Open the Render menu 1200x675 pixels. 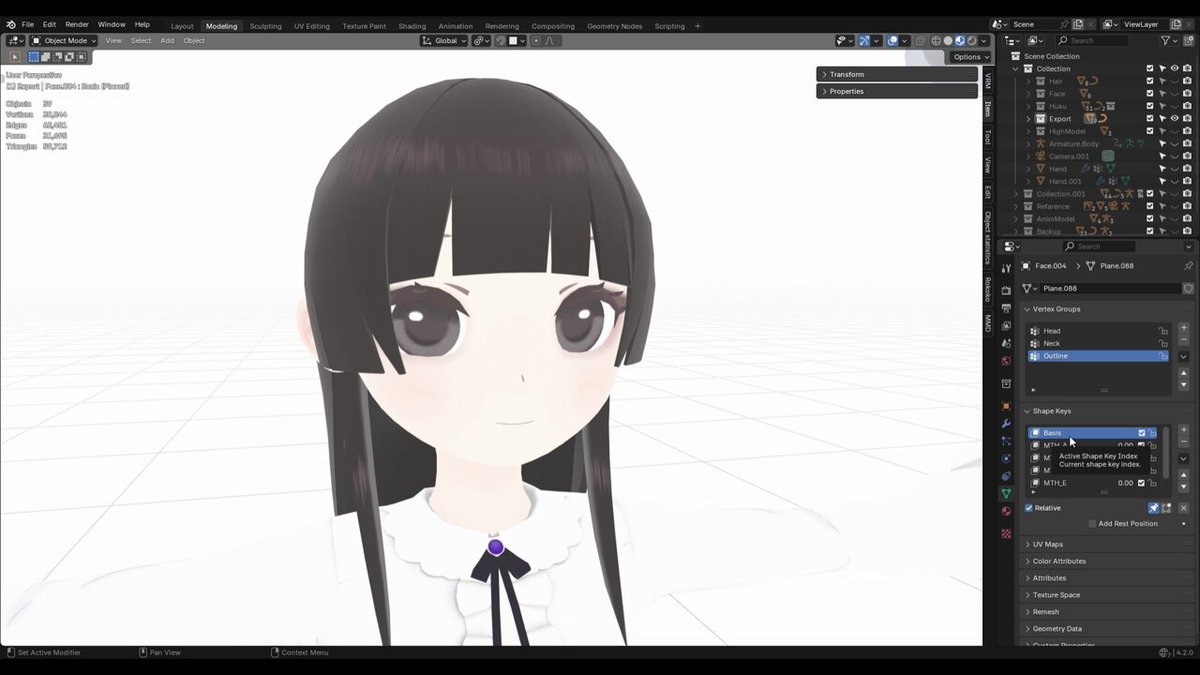[77, 24]
